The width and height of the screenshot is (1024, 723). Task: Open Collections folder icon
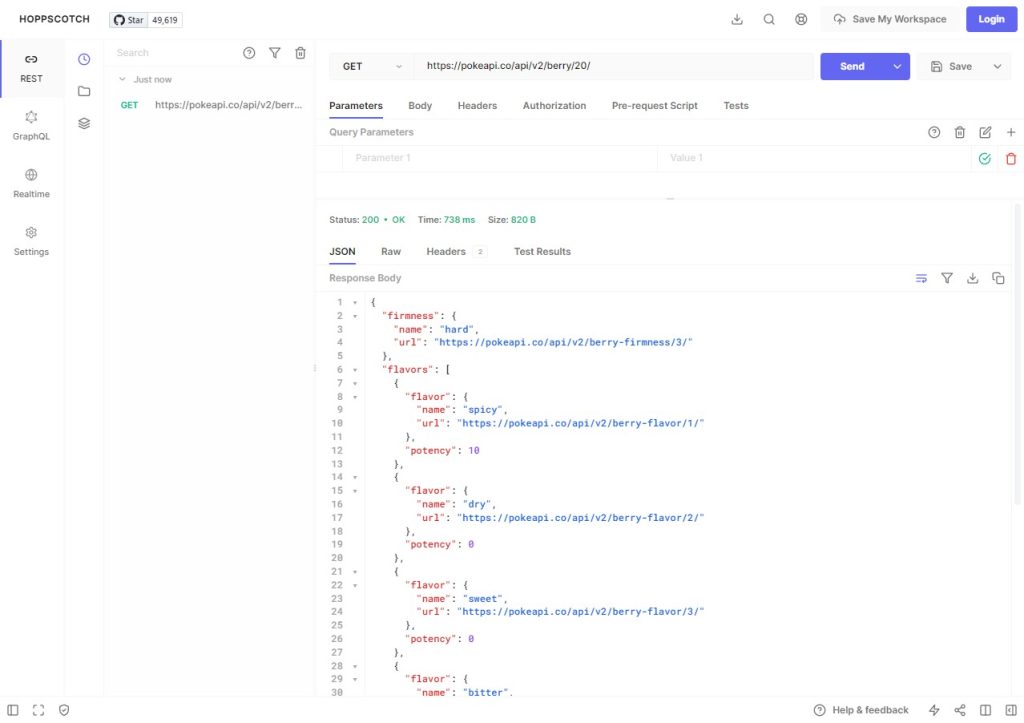point(84,91)
